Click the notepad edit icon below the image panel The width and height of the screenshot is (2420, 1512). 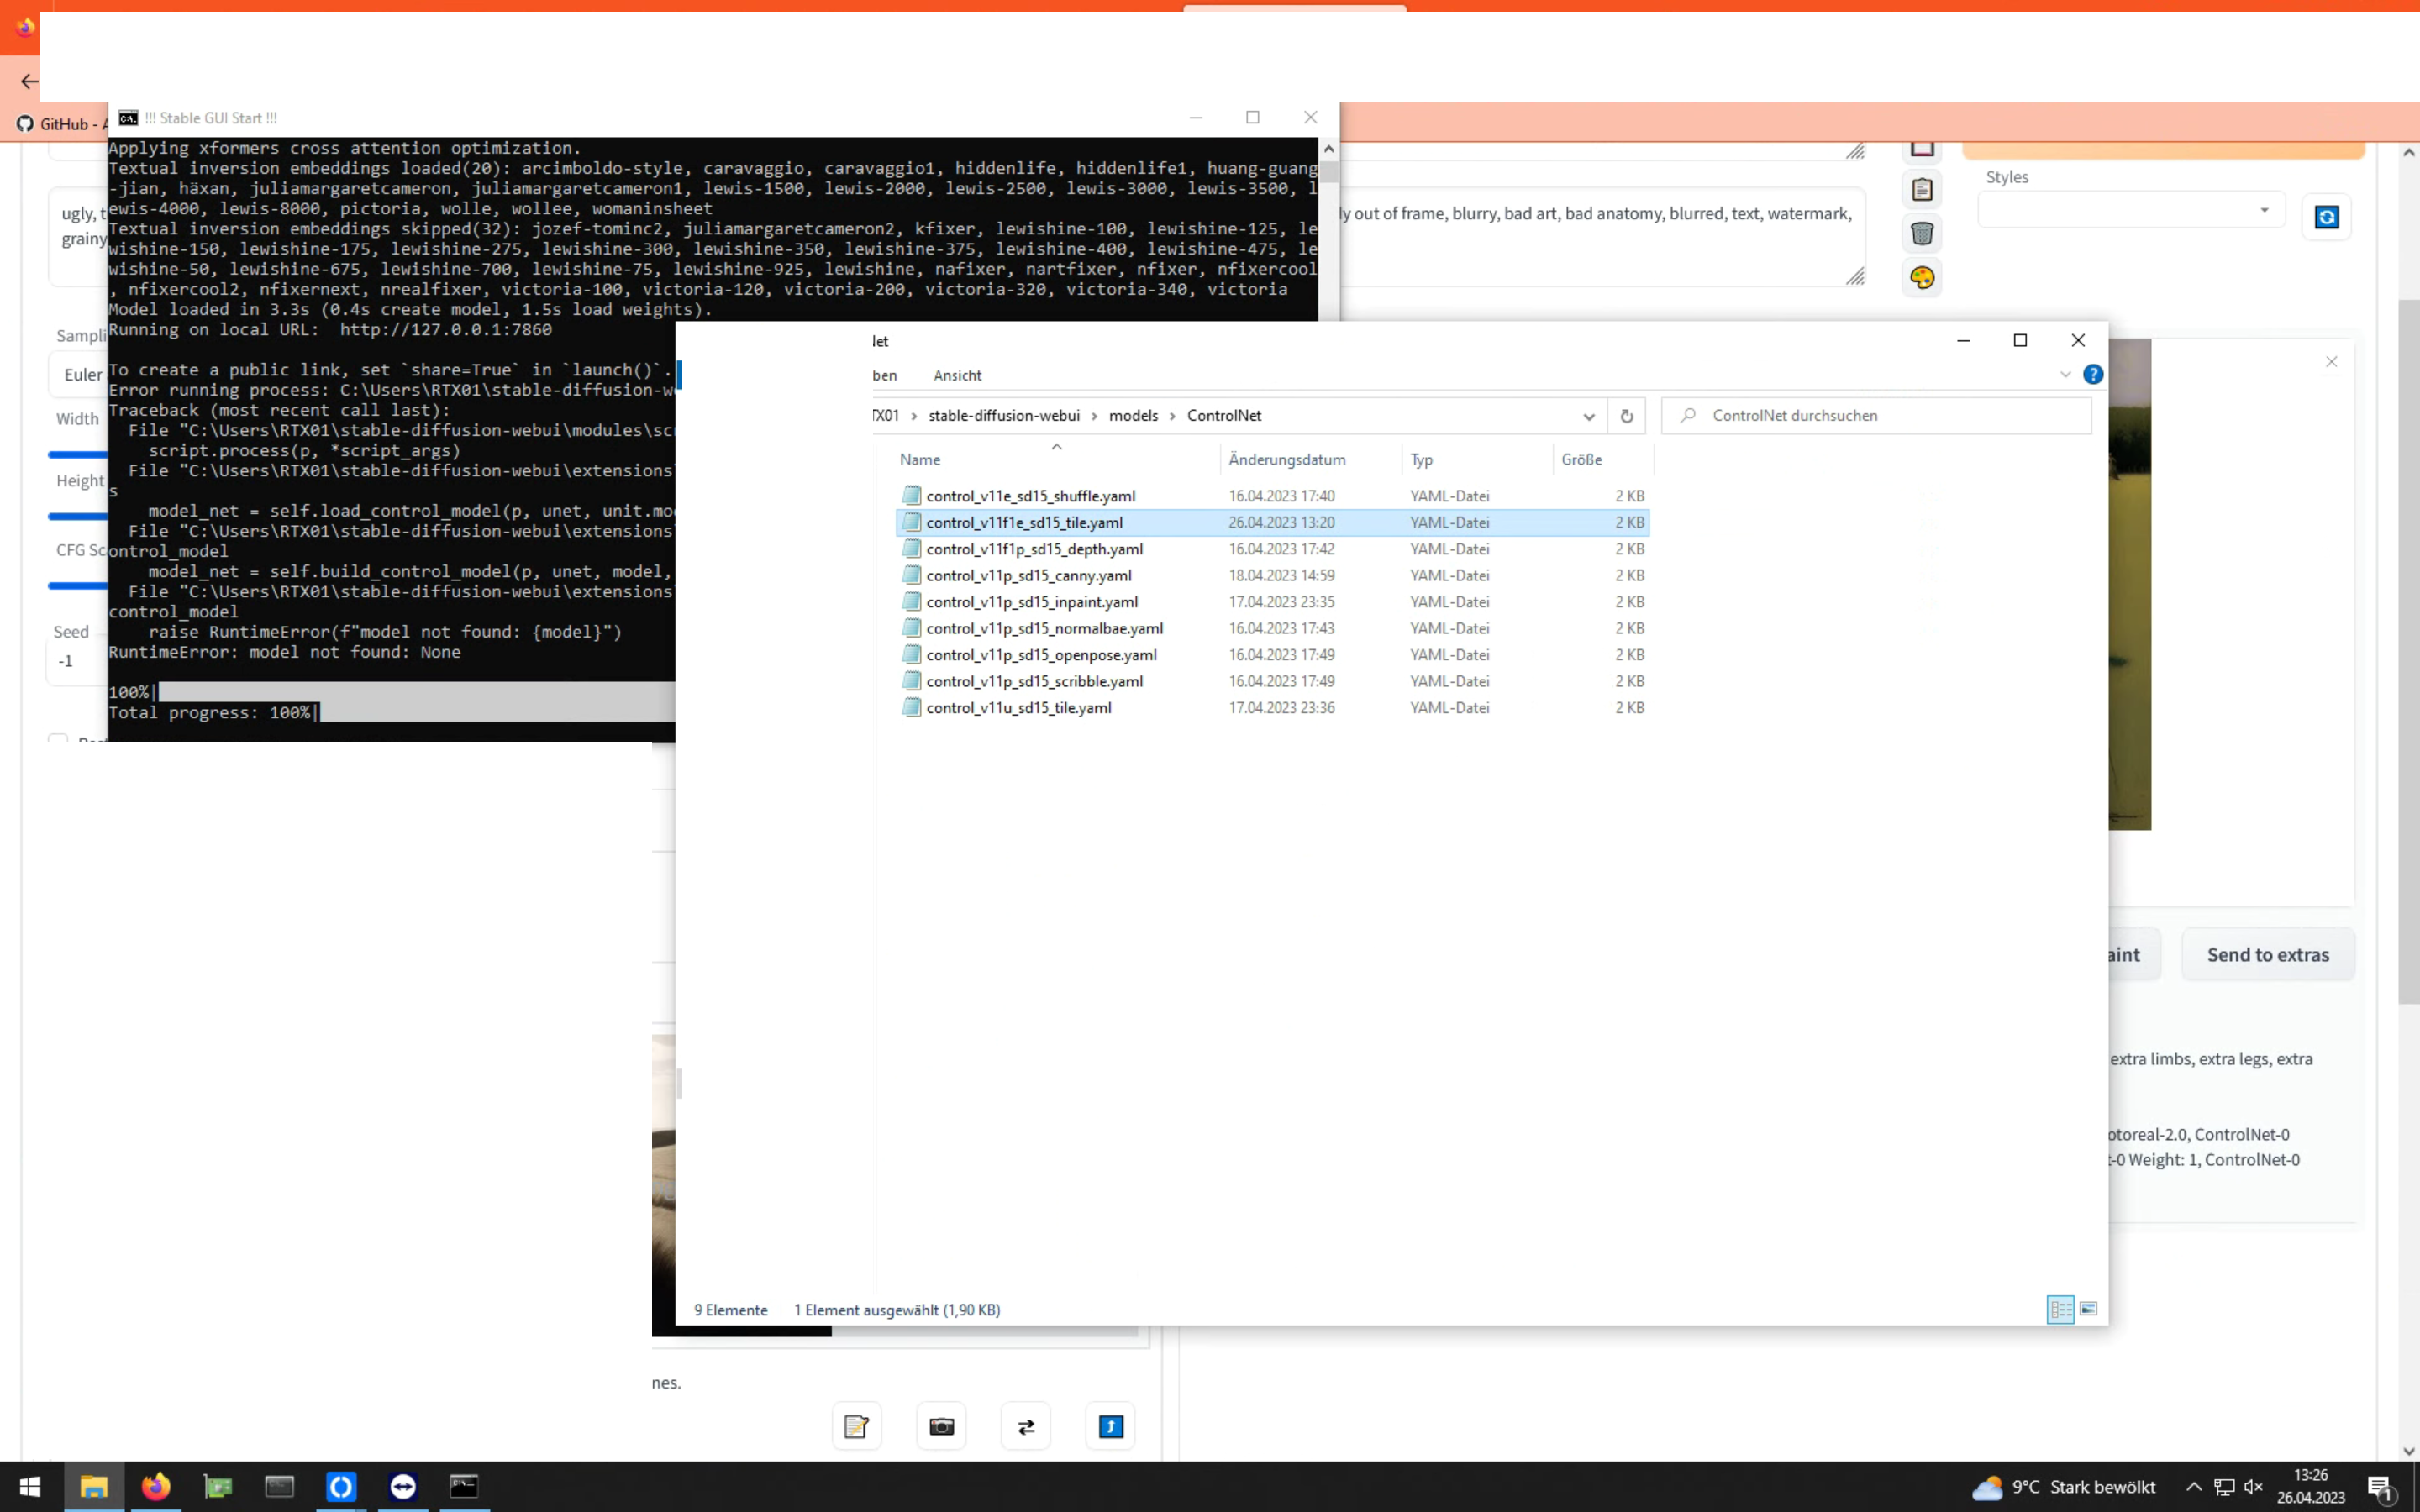857,1425
